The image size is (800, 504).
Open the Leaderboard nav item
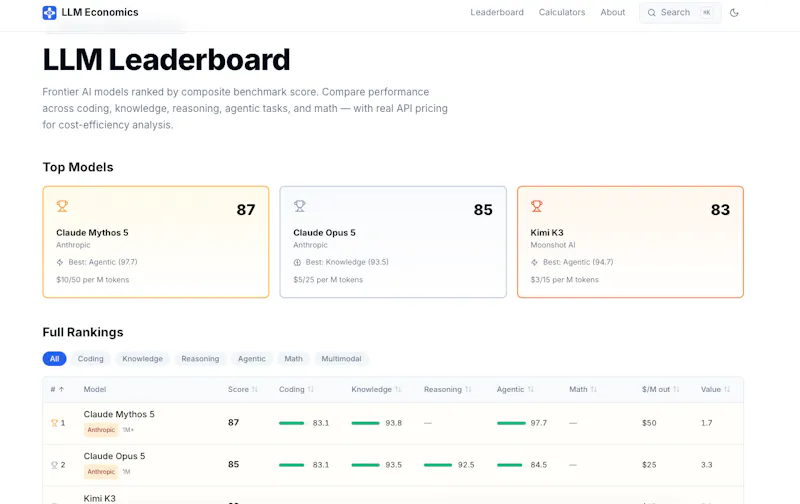pos(497,12)
